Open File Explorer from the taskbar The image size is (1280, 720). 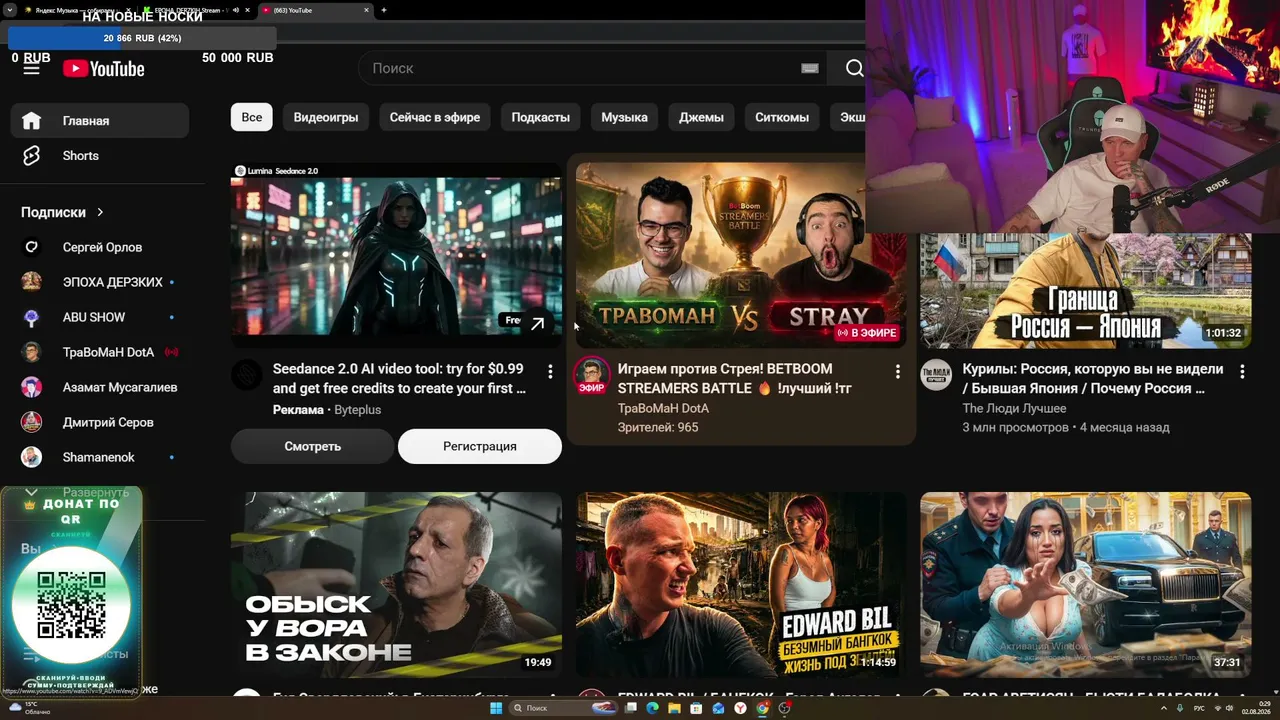[674, 708]
